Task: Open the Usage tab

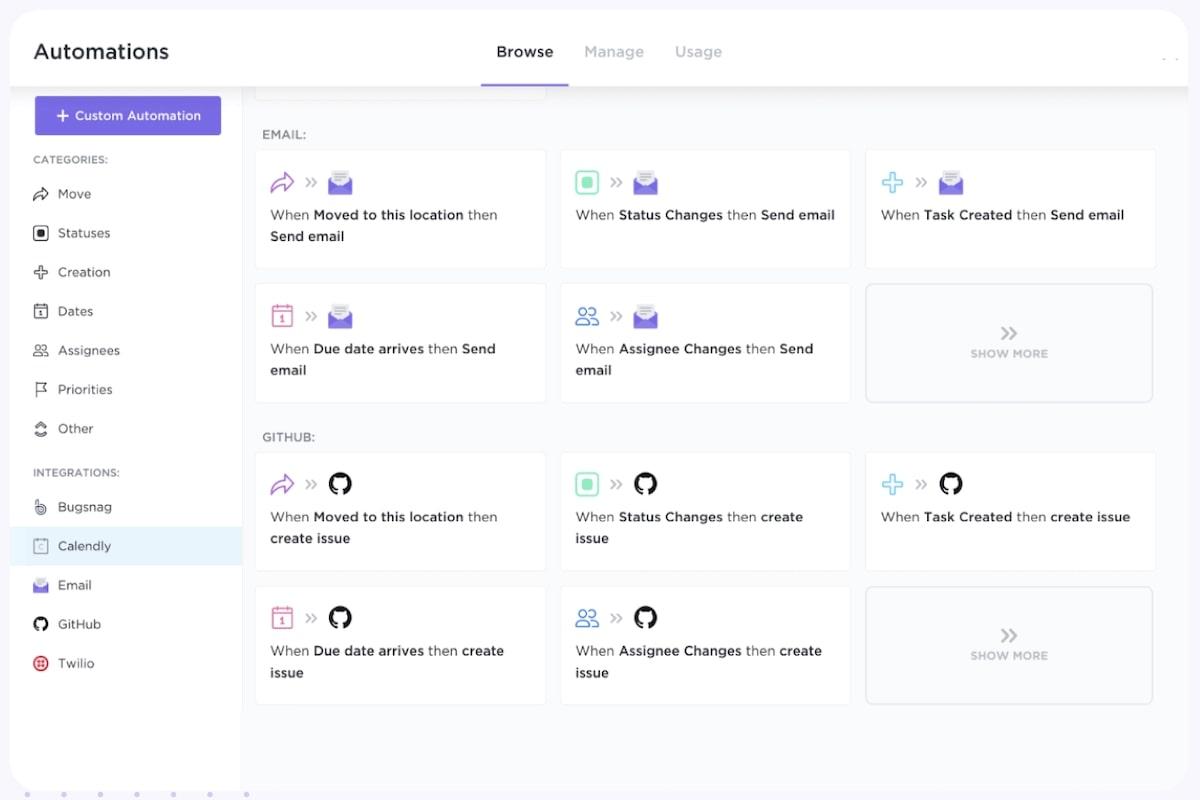Action: tap(698, 52)
